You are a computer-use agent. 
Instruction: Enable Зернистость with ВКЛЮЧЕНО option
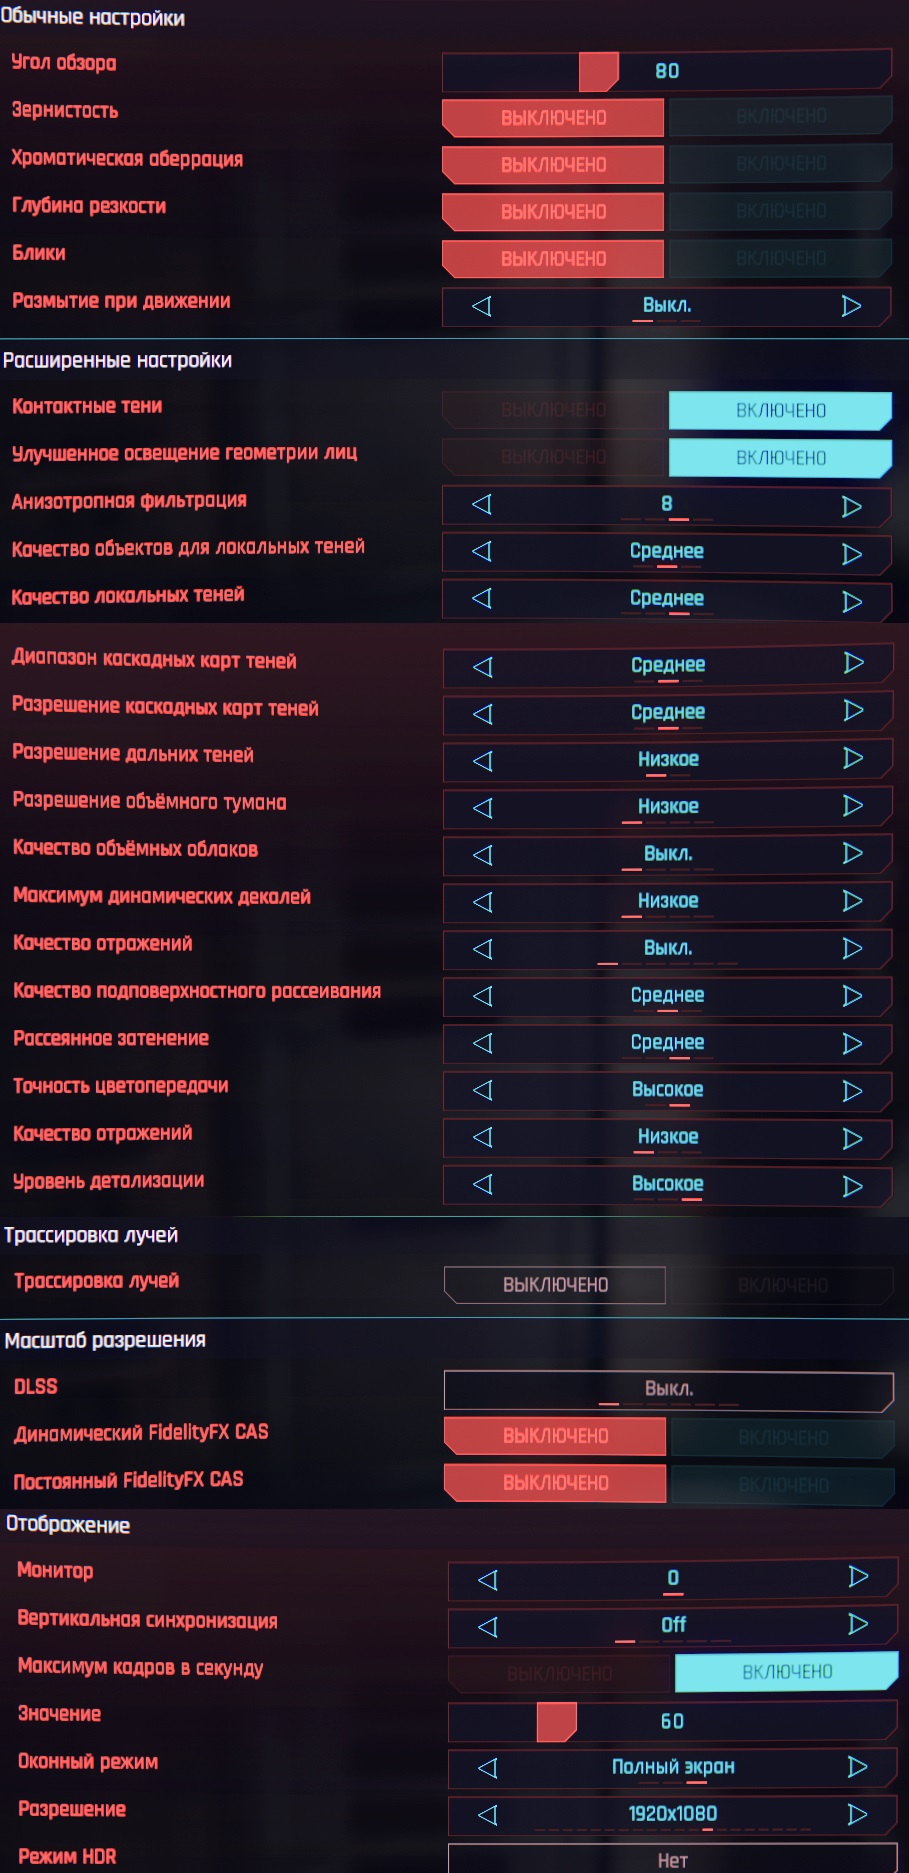coord(780,116)
